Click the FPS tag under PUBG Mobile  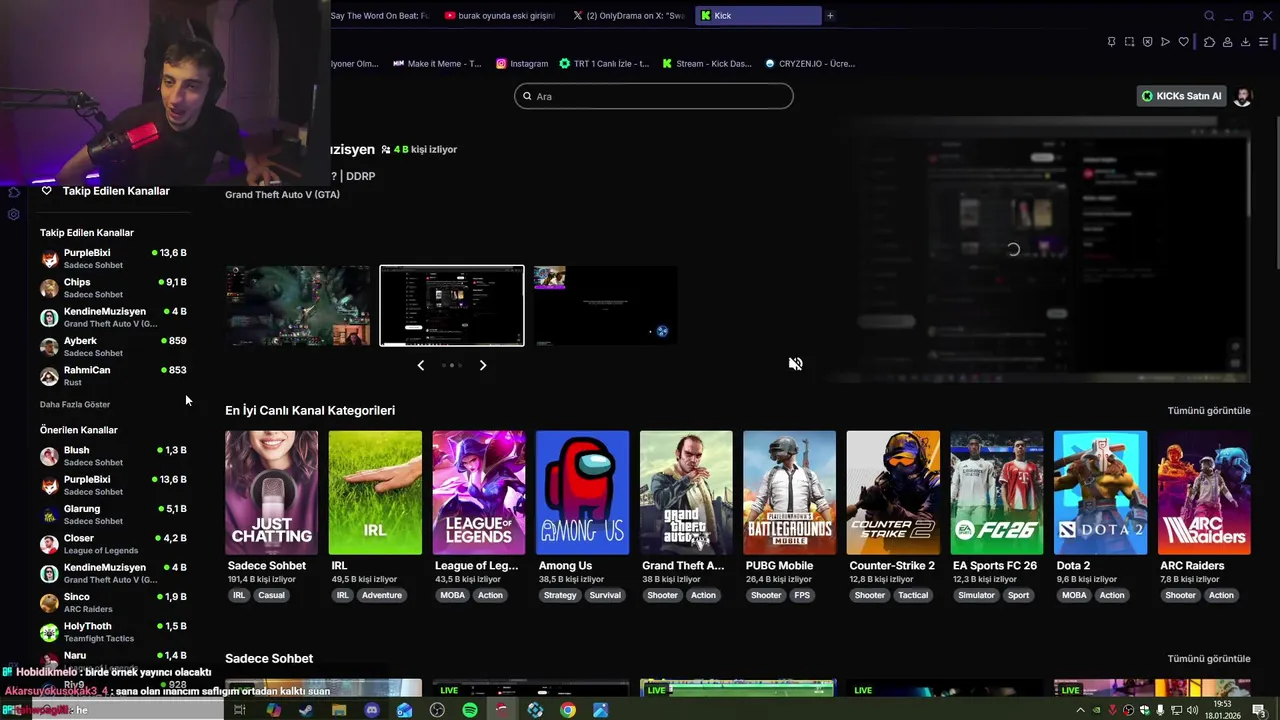(802, 595)
